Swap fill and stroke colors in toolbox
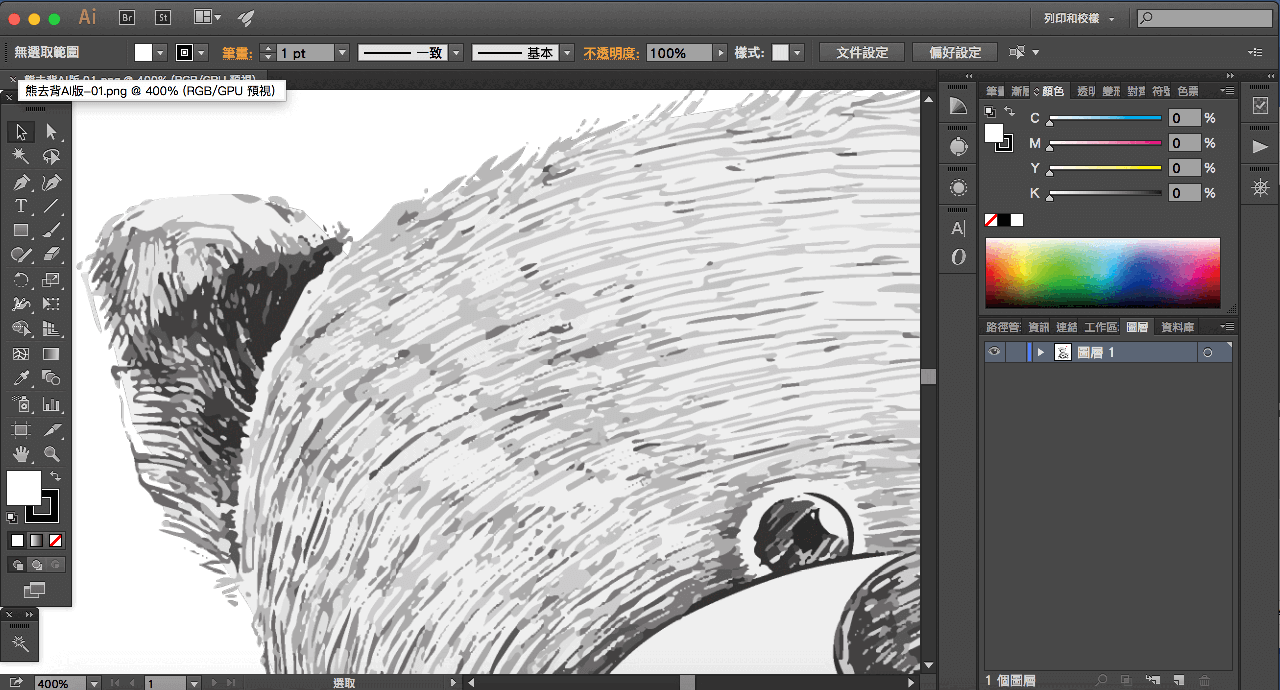This screenshot has height=690, width=1280. [56, 477]
